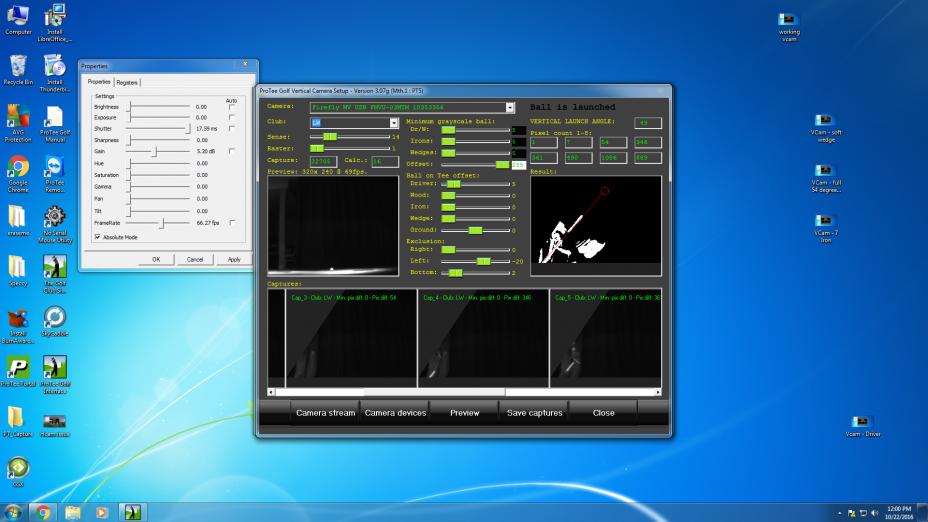The width and height of the screenshot is (928, 522).
Task: Adjust the FrameRate slider handle
Action: coord(162,223)
